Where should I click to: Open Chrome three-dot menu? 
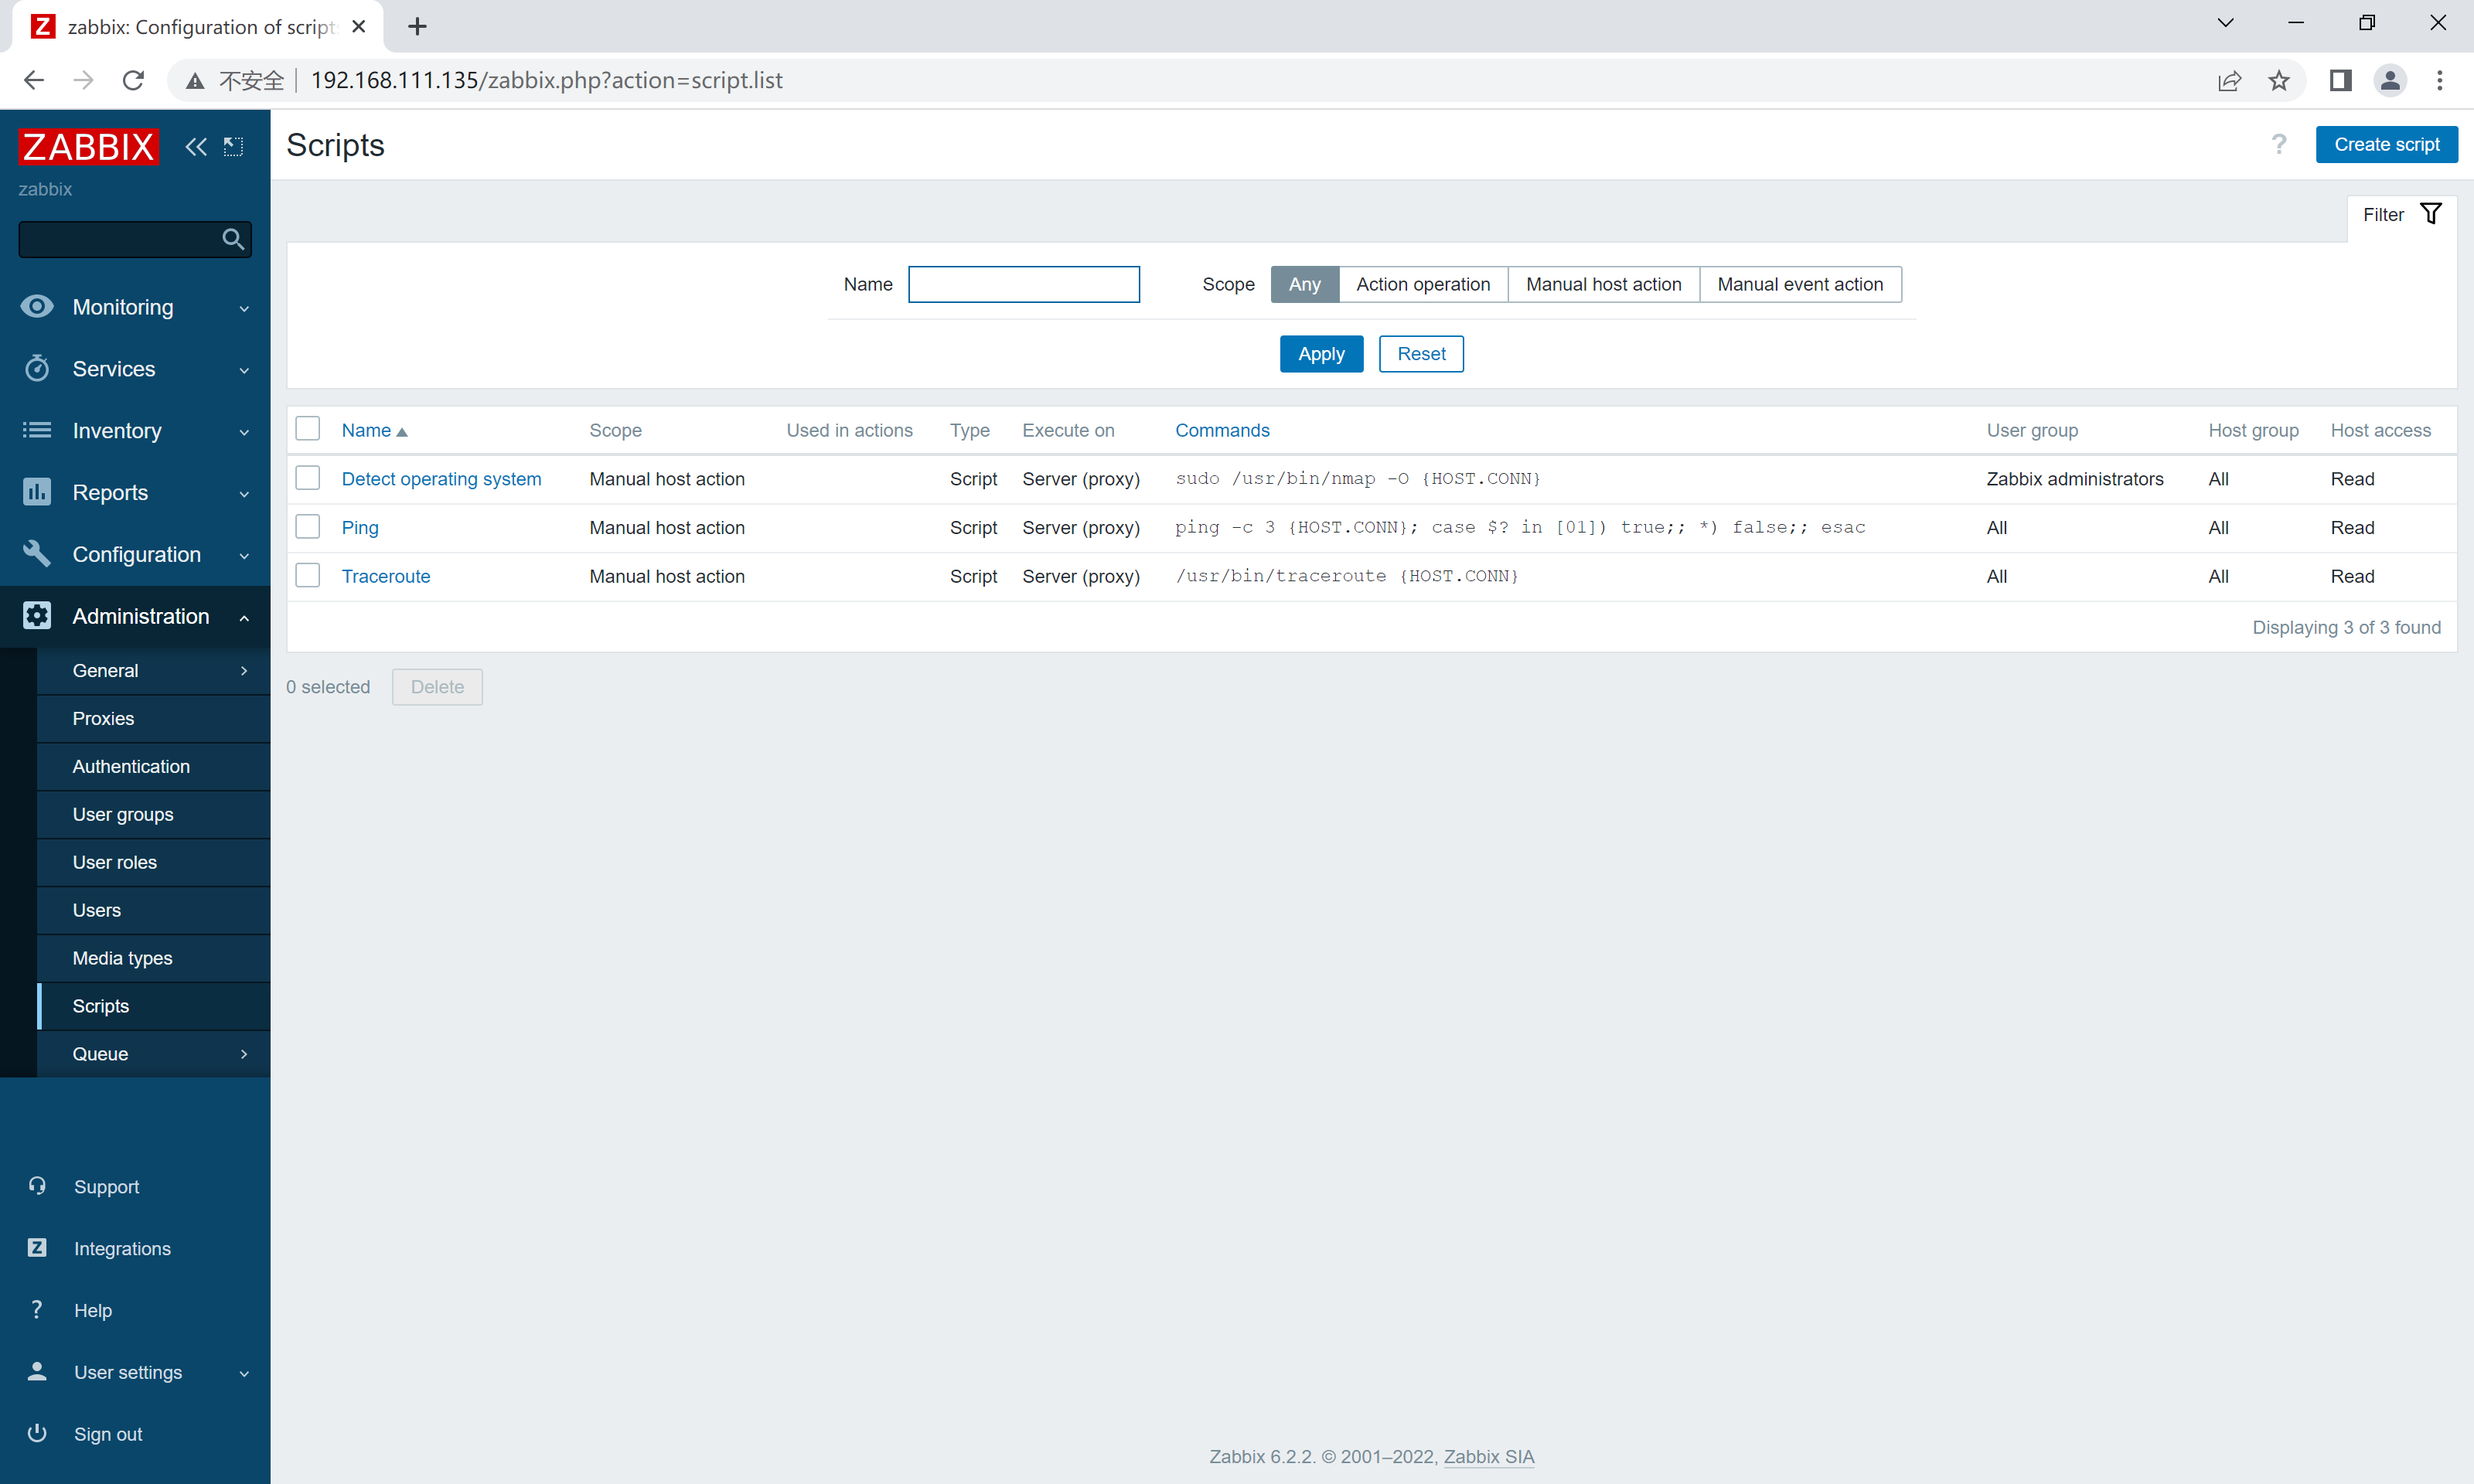(x=2440, y=80)
